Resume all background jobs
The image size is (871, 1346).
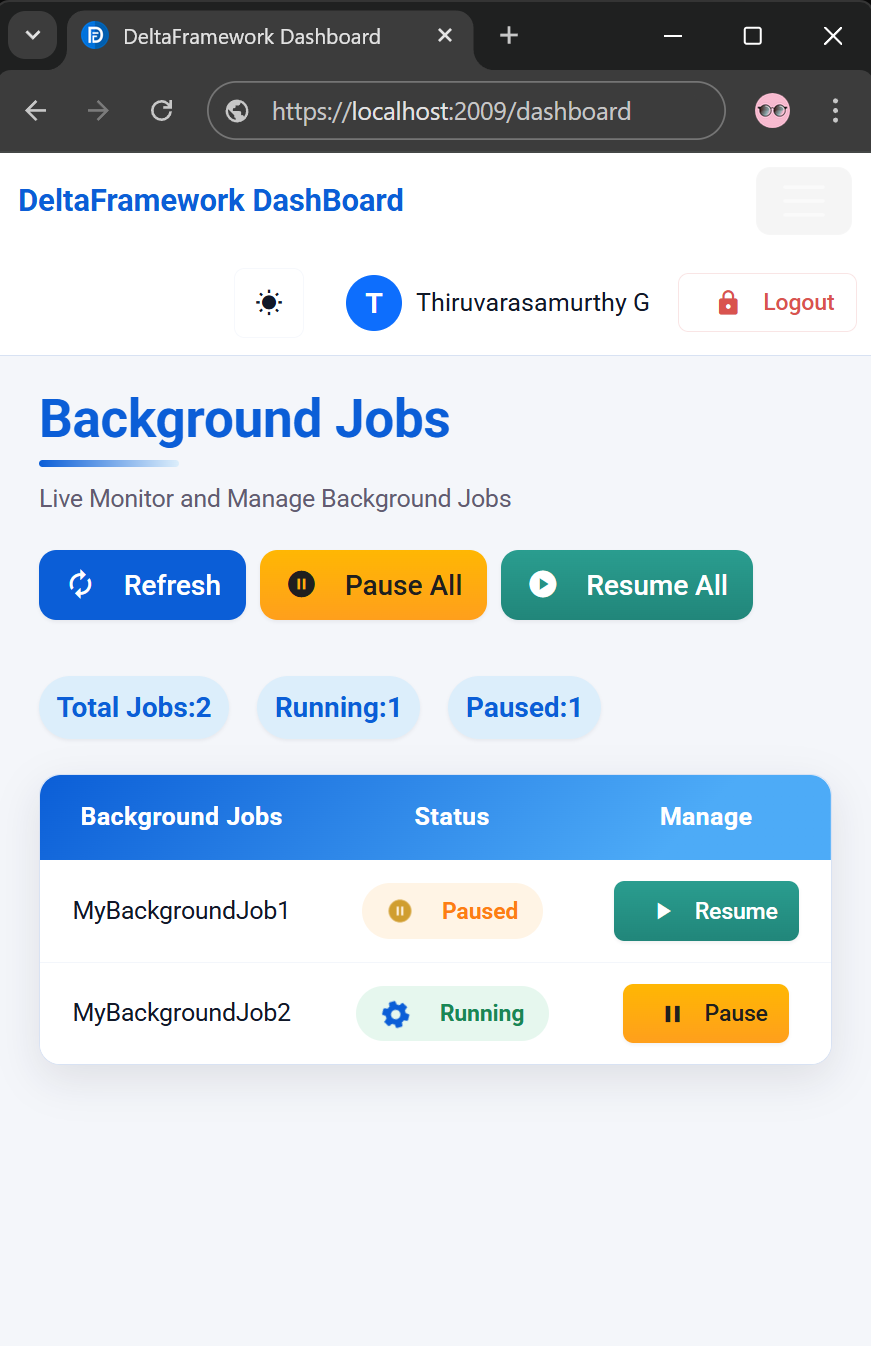tap(626, 585)
